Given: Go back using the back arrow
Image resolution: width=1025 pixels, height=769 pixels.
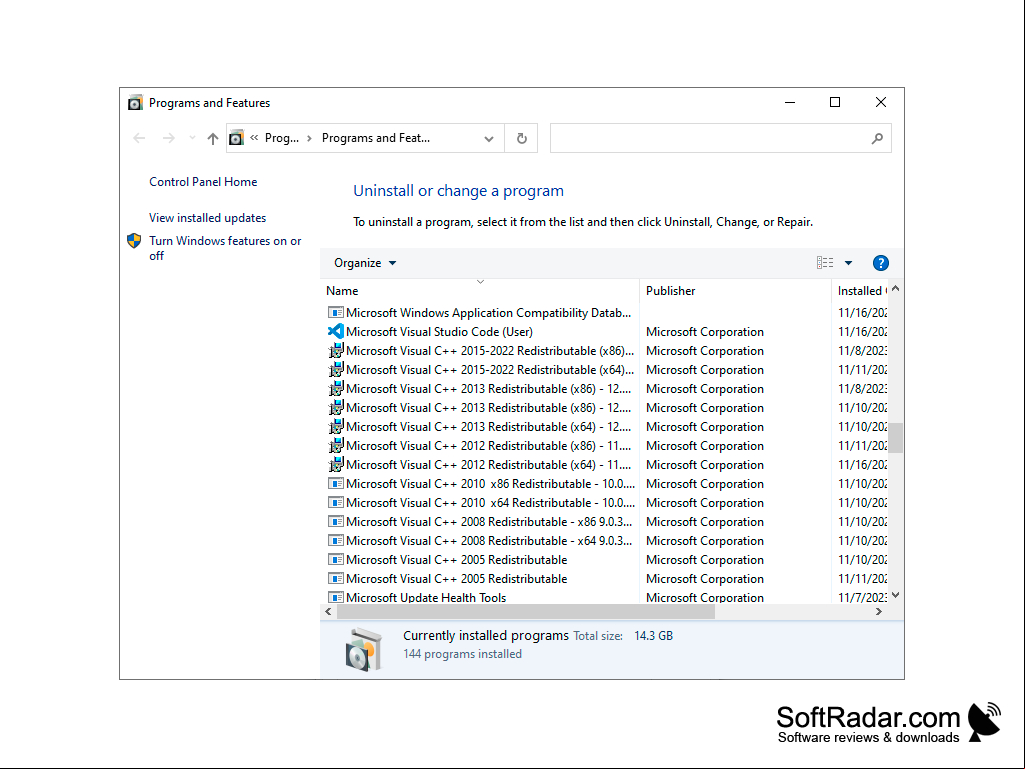Looking at the screenshot, I should (x=139, y=138).
